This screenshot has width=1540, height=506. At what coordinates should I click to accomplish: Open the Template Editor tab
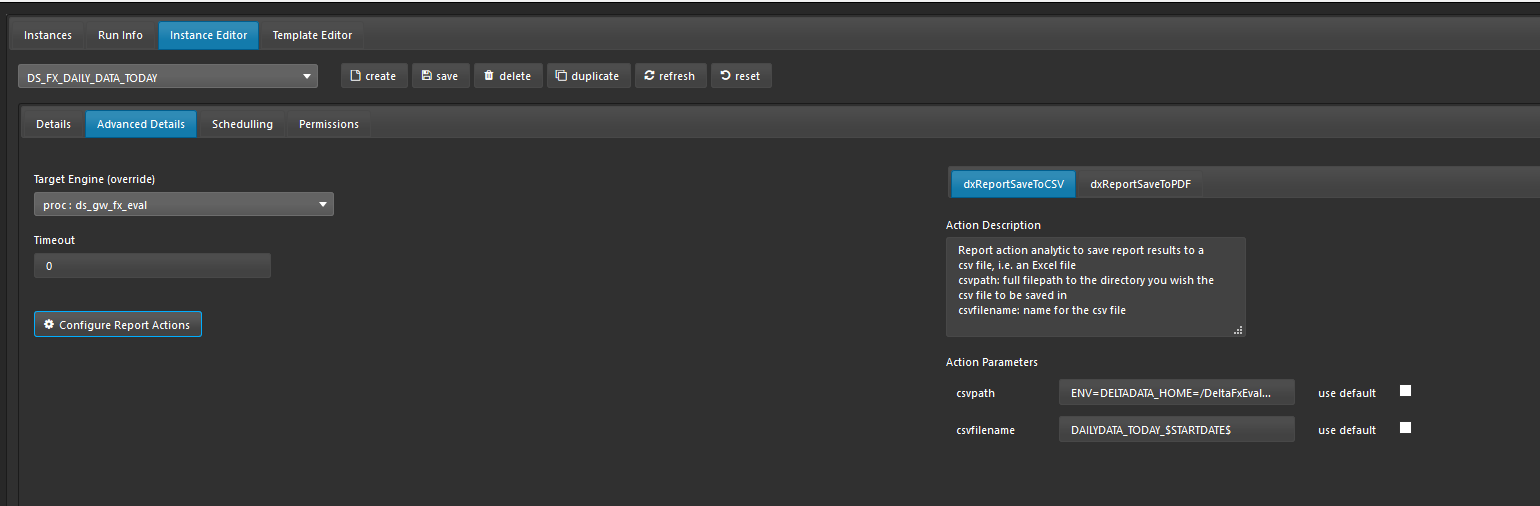tap(312, 35)
